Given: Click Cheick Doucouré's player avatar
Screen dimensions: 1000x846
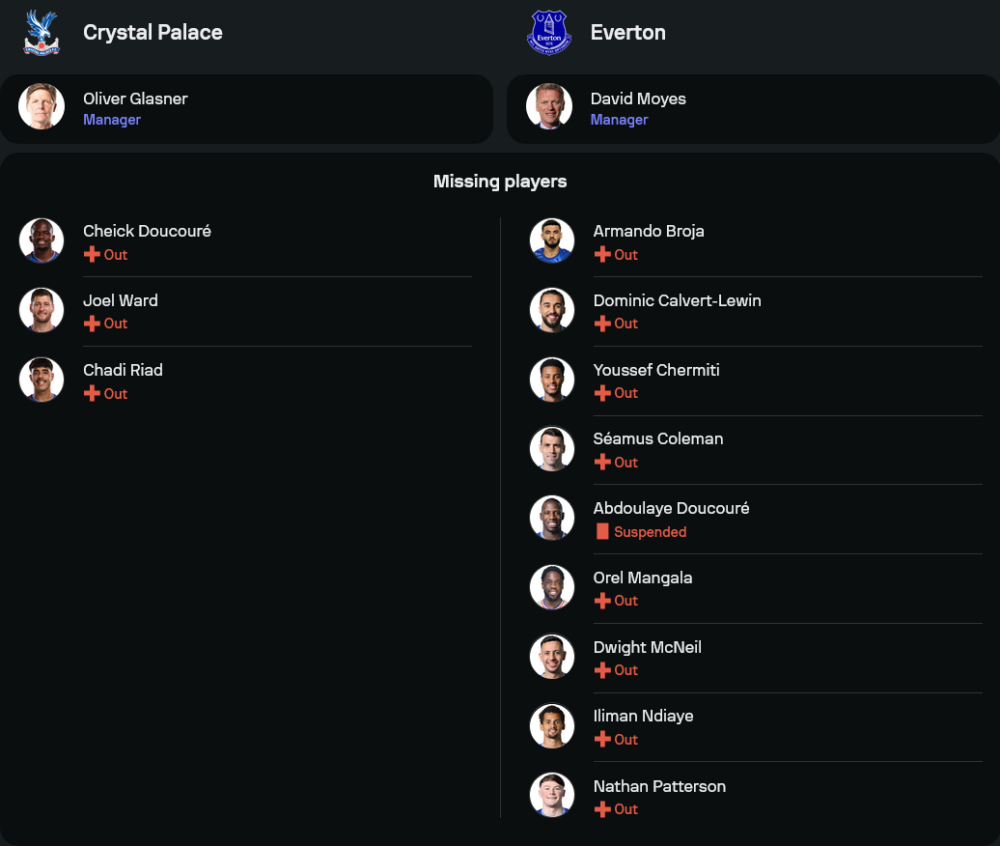Looking at the screenshot, I should (x=41, y=241).
